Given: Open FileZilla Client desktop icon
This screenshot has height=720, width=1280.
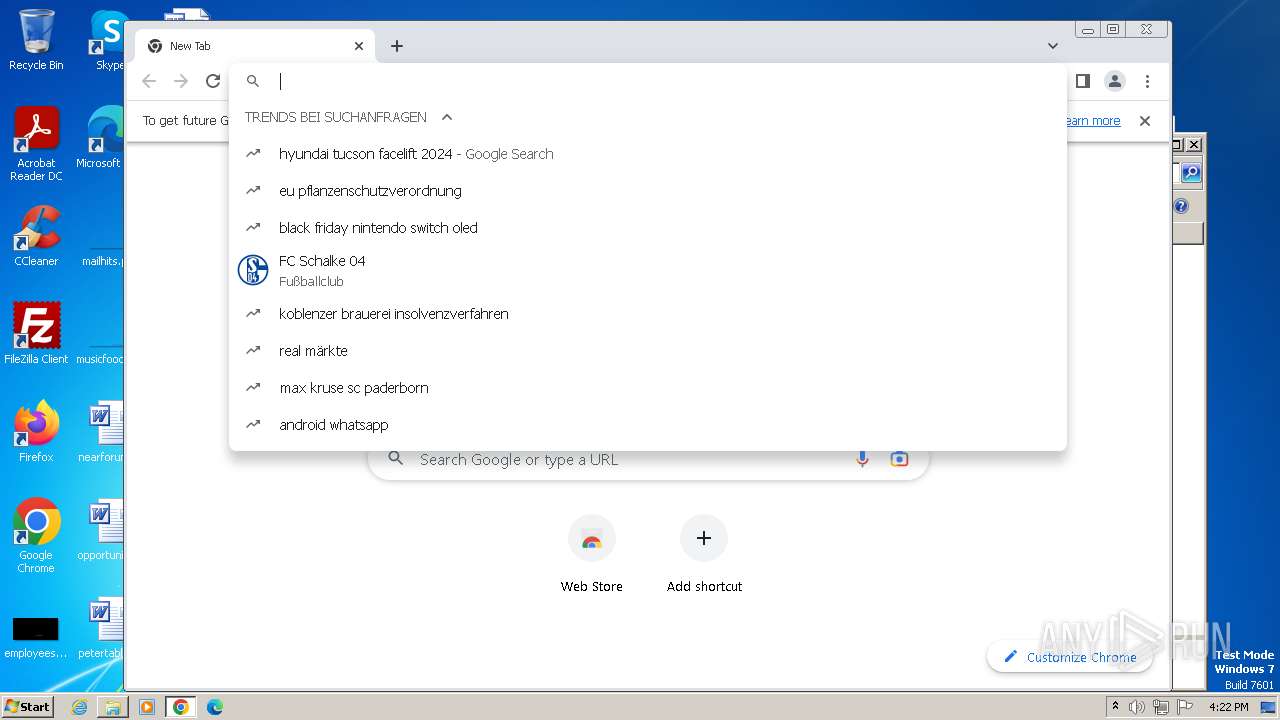Looking at the screenshot, I should pyautogui.click(x=36, y=333).
